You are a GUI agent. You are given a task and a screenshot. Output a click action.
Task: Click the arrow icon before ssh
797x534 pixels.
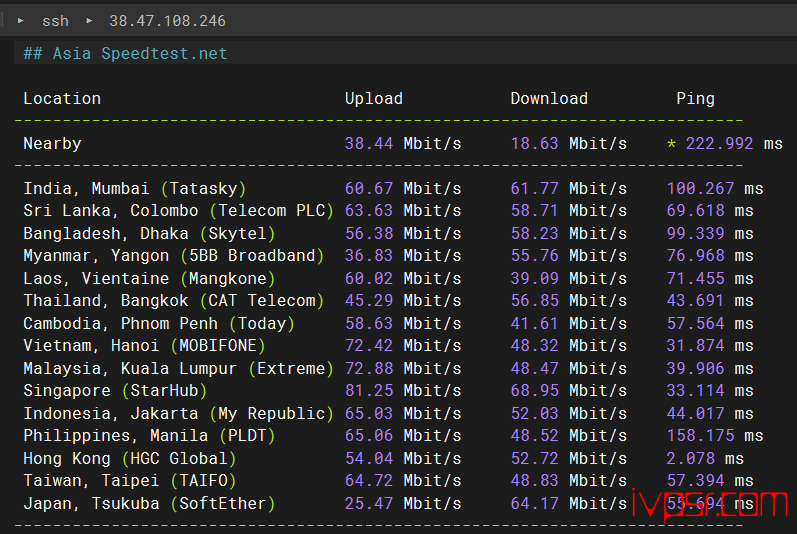click(x=21, y=20)
